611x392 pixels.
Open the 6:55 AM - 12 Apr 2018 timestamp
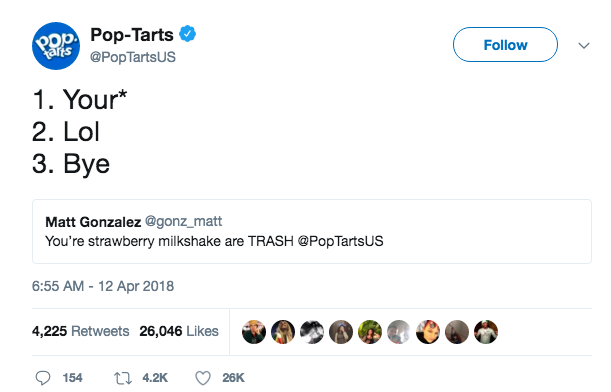coord(103,286)
